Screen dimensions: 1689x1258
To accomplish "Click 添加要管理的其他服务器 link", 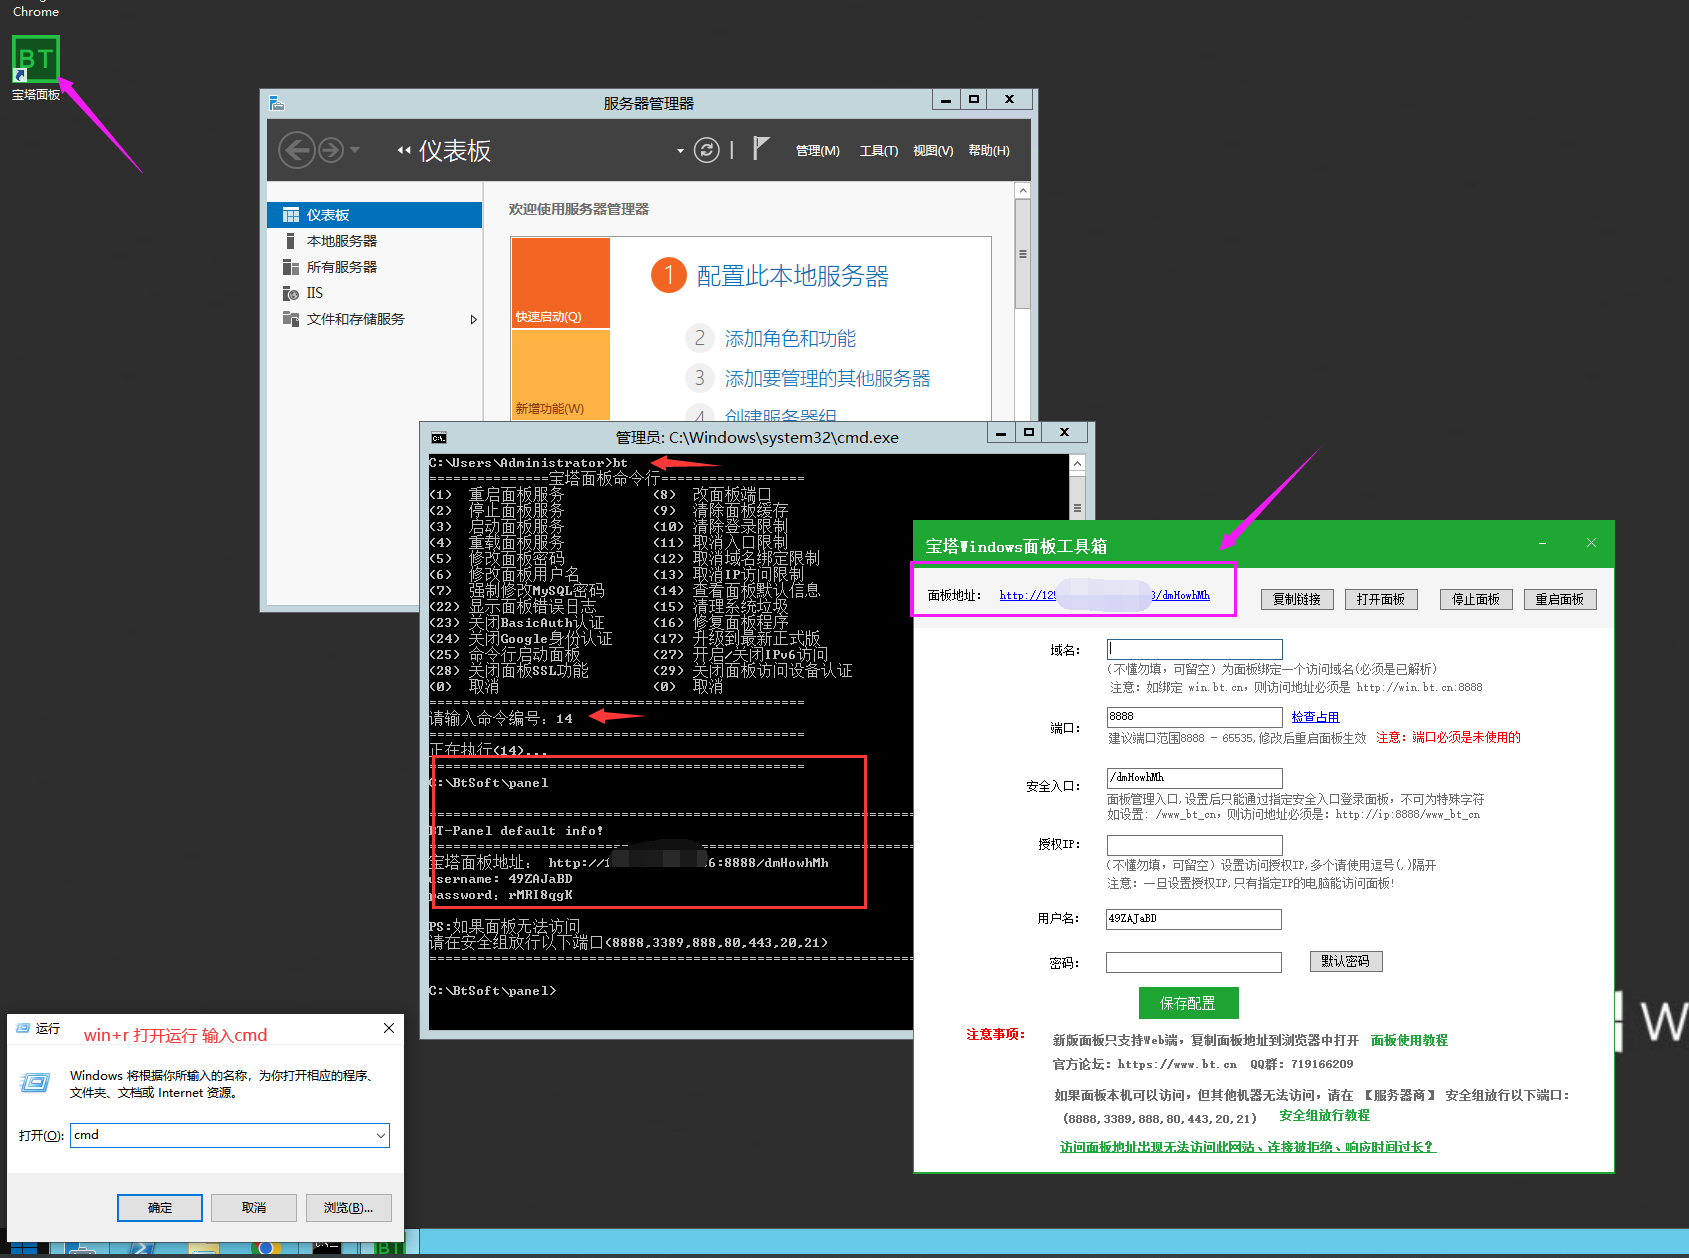I will coord(827,379).
